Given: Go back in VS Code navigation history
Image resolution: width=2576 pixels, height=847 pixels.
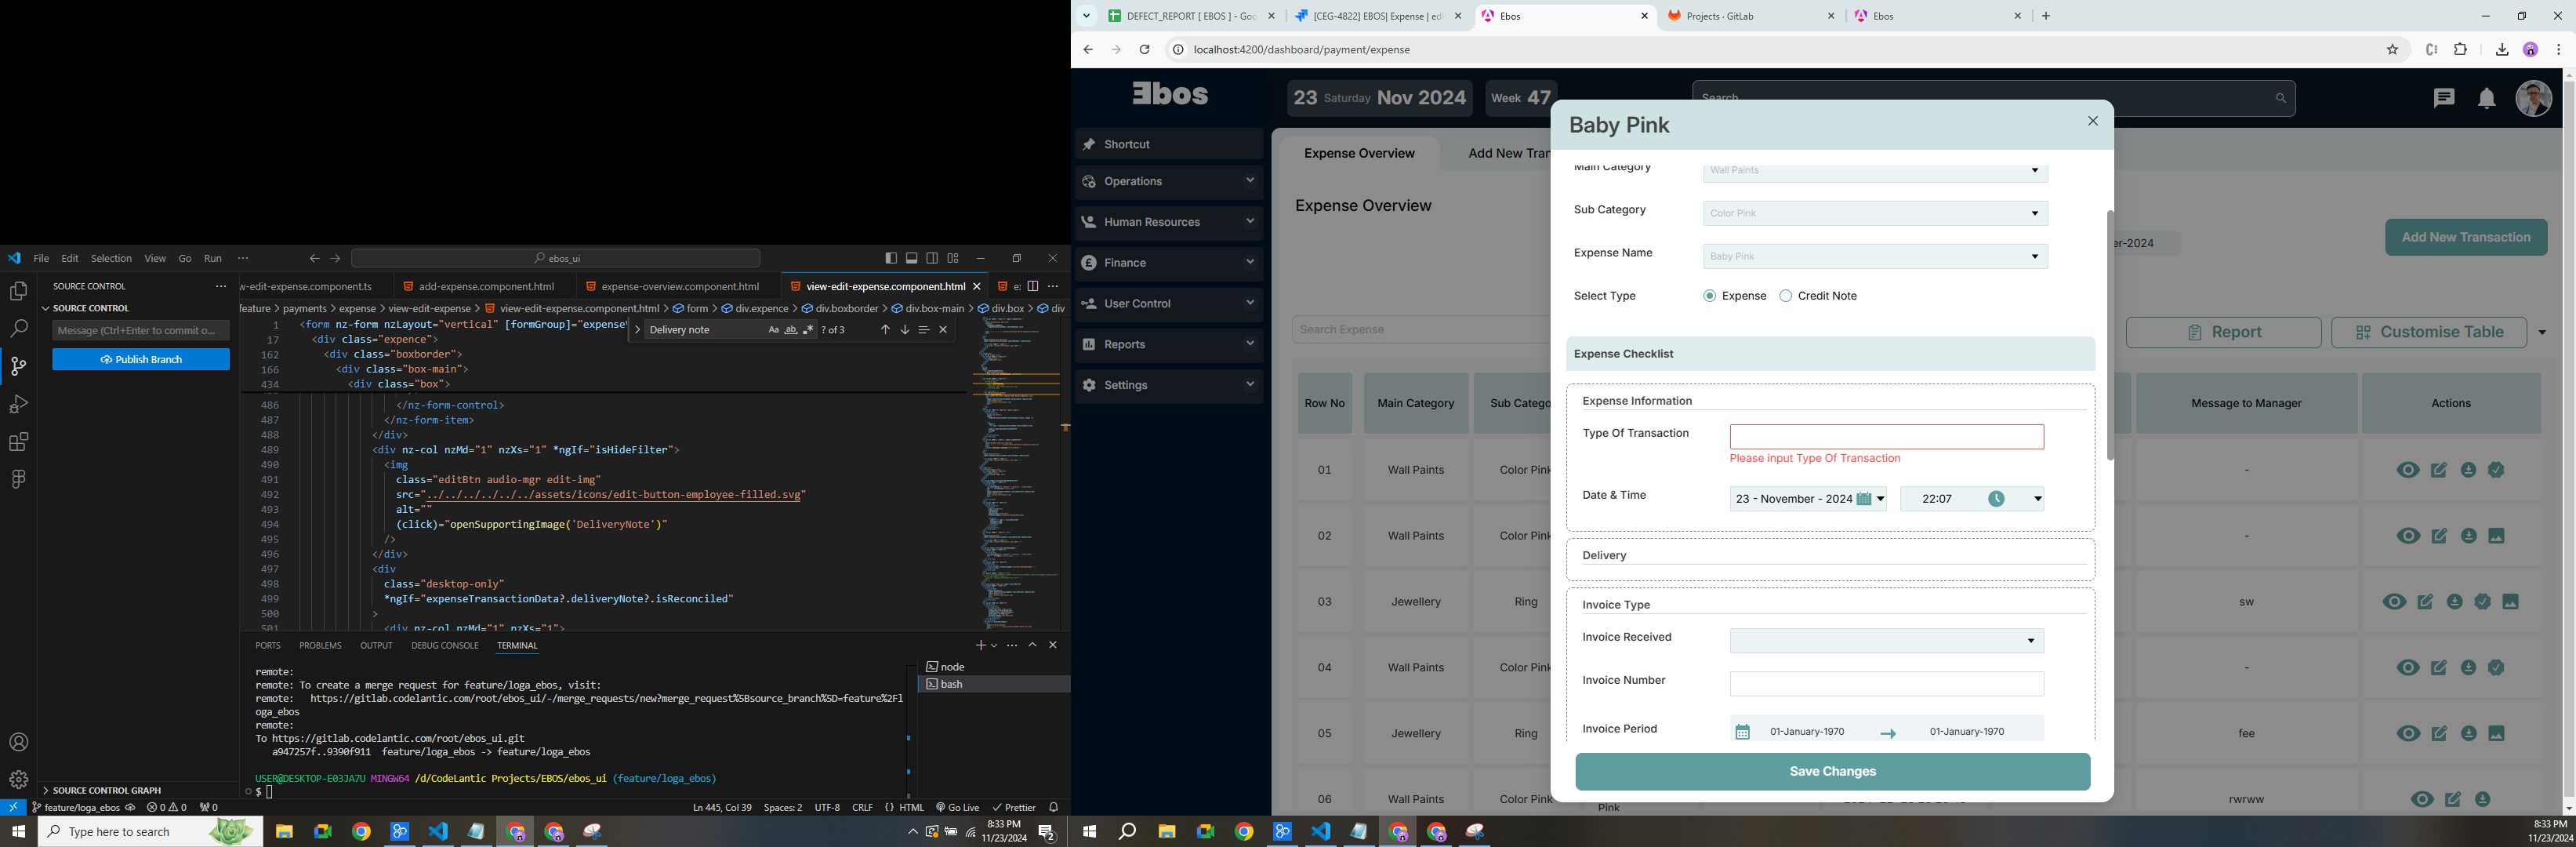Looking at the screenshot, I should coord(314,258).
